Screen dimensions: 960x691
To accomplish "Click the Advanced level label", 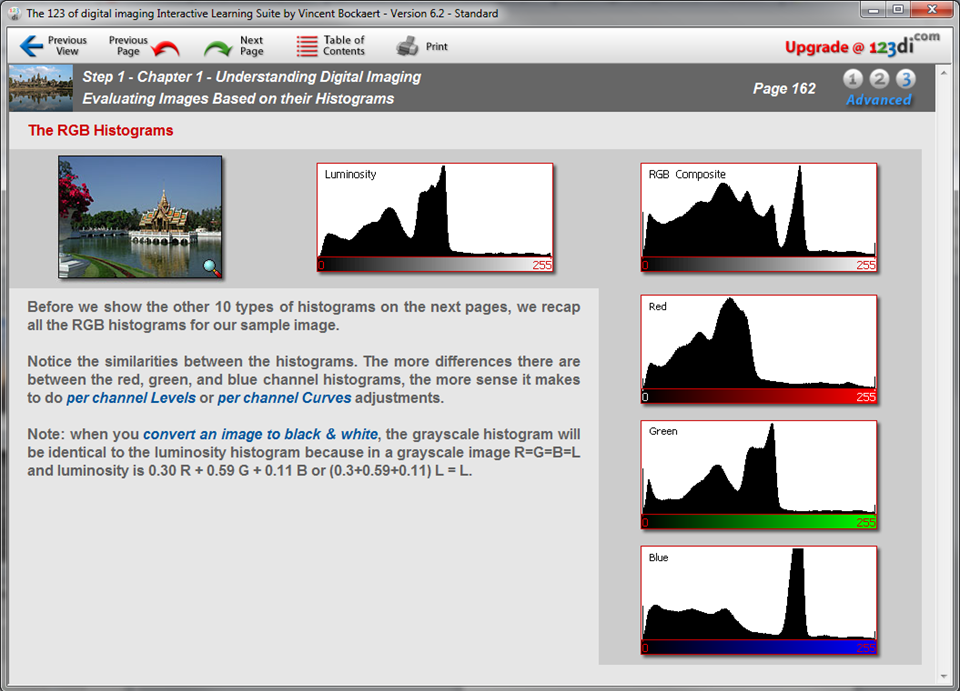I will tap(879, 100).
